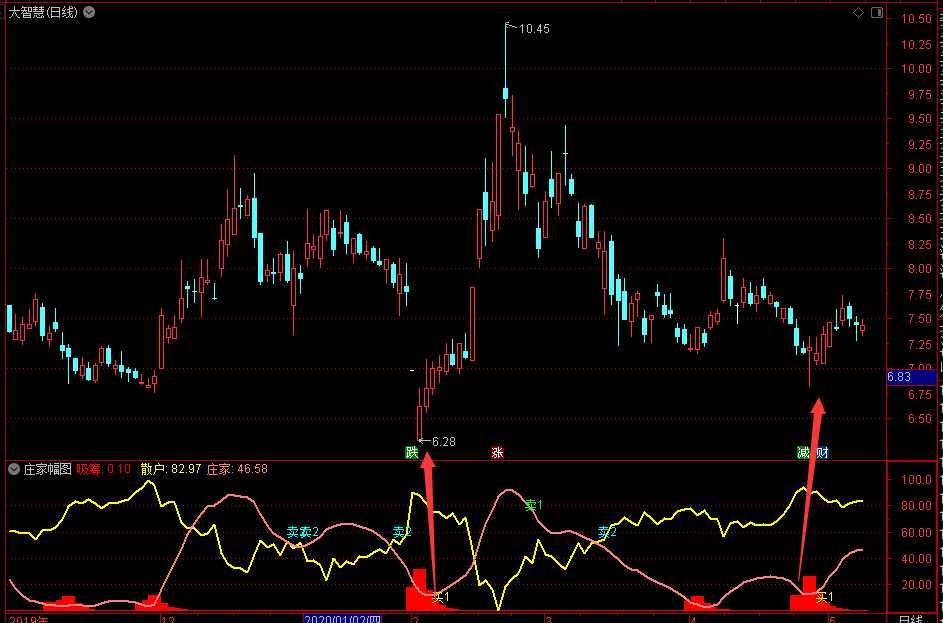
Task: Click the 2019年 label on time axis
Action: [x=29, y=619]
